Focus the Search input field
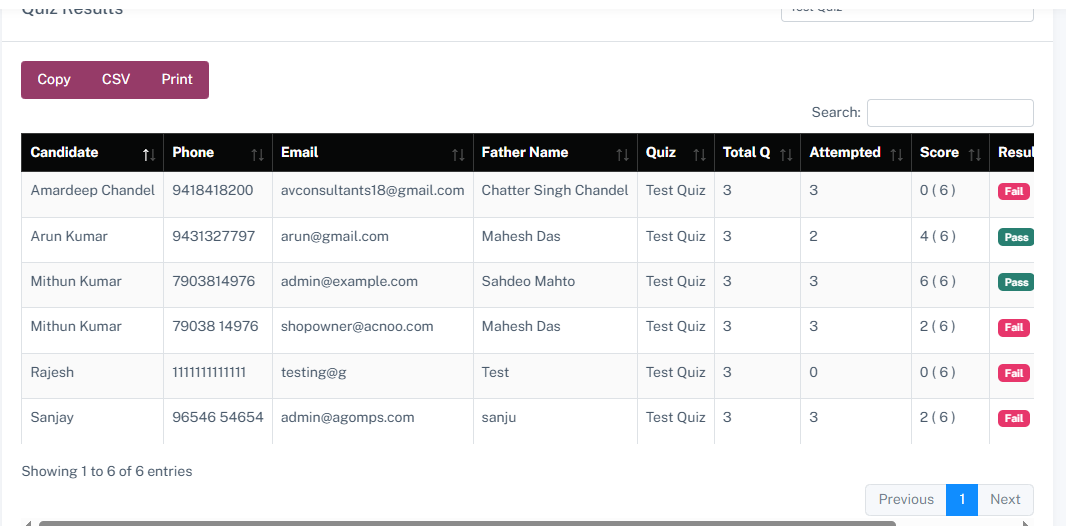 (x=949, y=113)
